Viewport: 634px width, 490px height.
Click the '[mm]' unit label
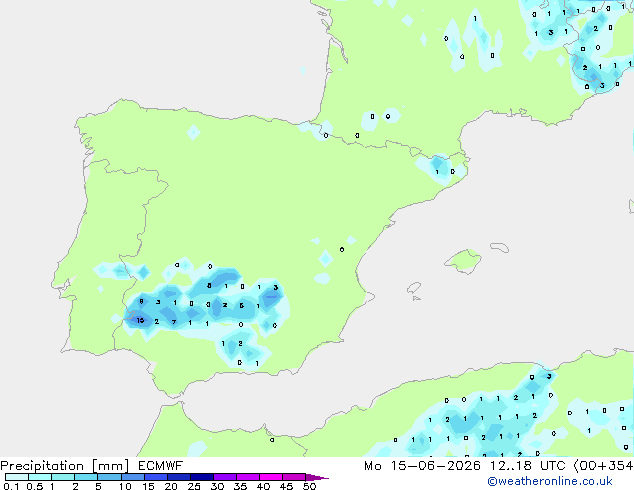pyautogui.click(x=110, y=466)
